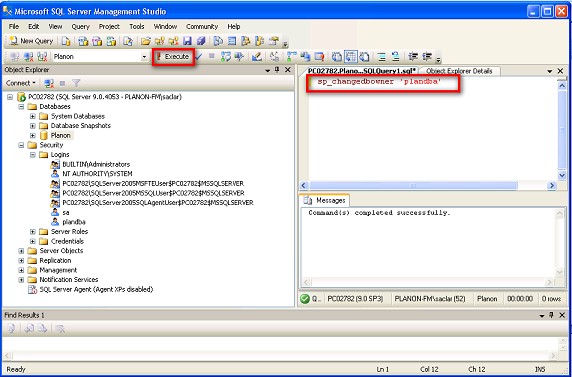Click the Execute button
572x377 pixels.
point(173,57)
